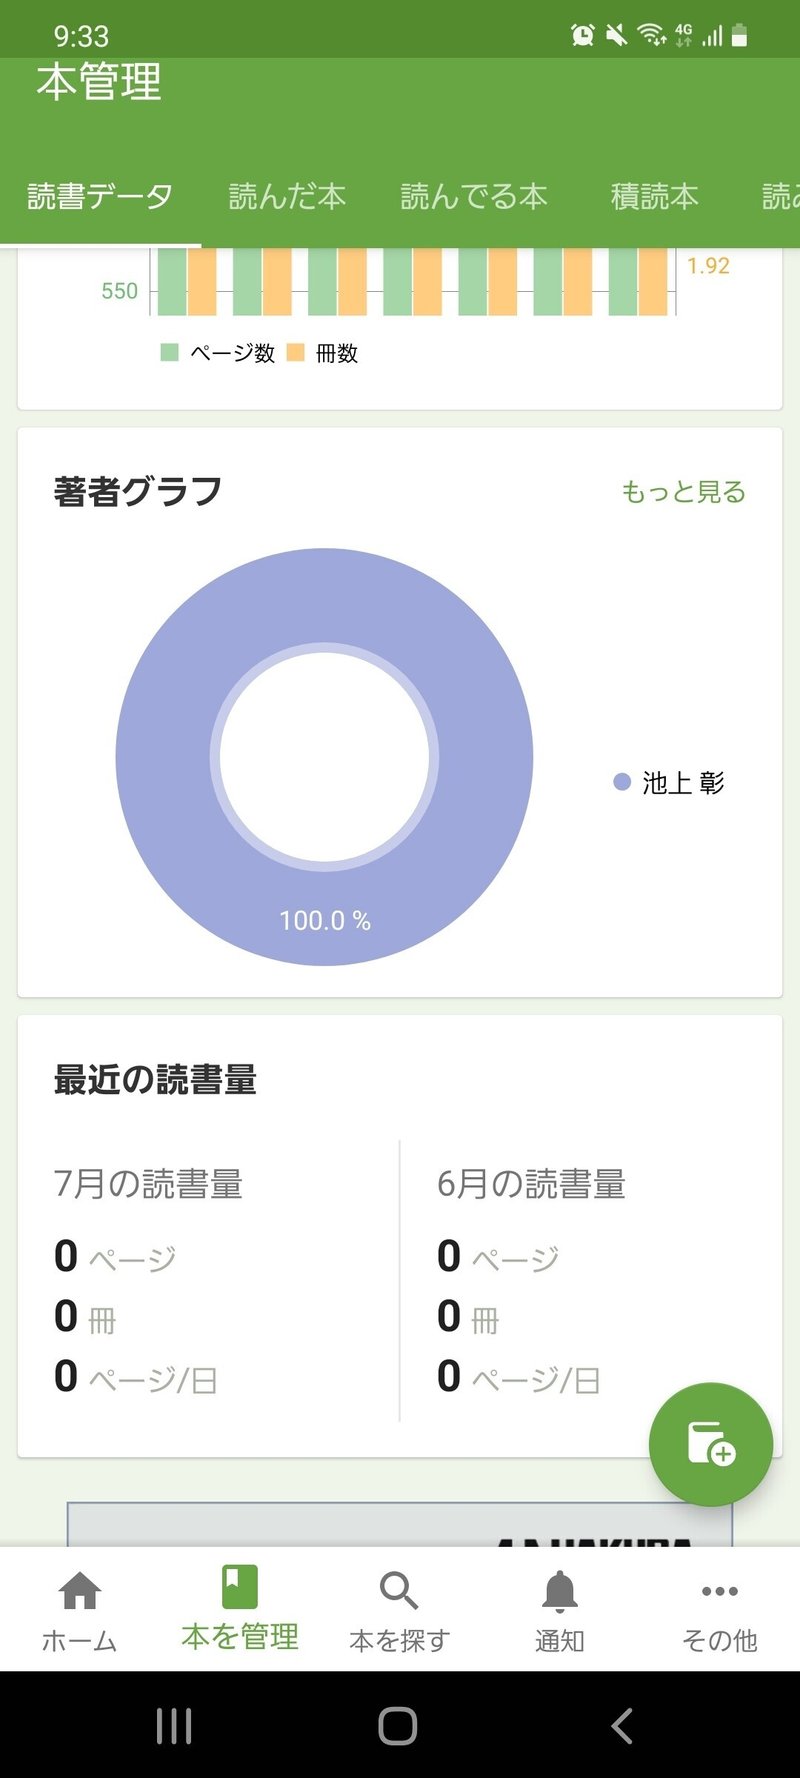Open the ホーム home icon

click(x=80, y=1590)
